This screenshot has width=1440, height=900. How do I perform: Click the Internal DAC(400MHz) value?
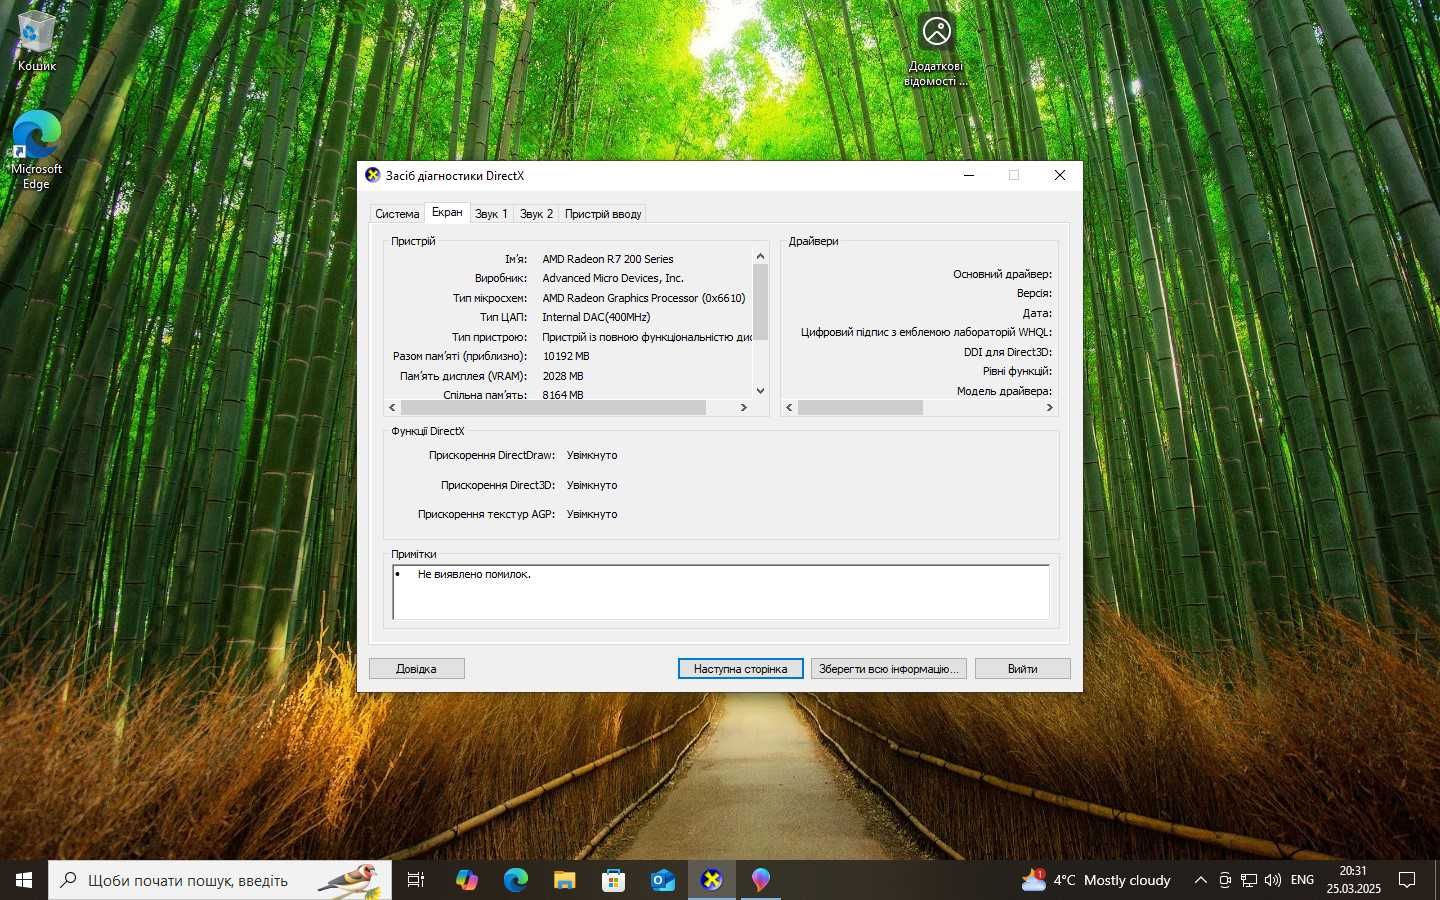pyautogui.click(x=596, y=317)
